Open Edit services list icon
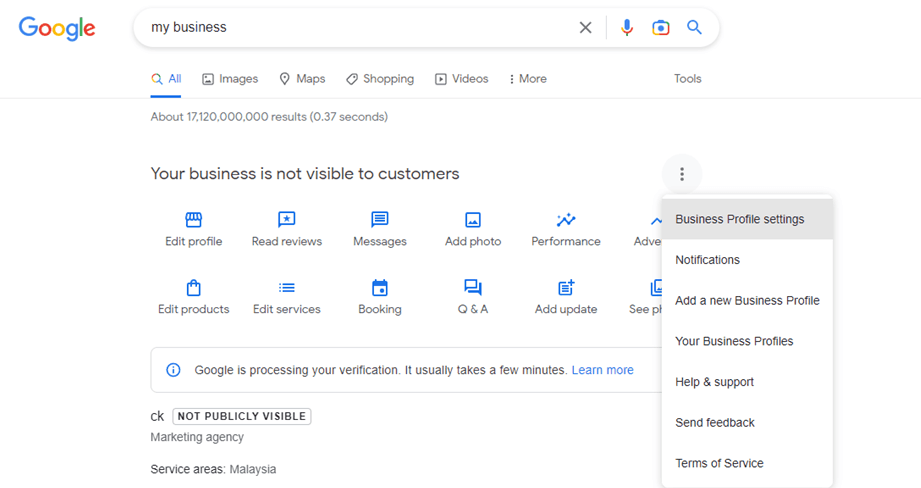The width and height of the screenshot is (921, 488). [x=287, y=288]
